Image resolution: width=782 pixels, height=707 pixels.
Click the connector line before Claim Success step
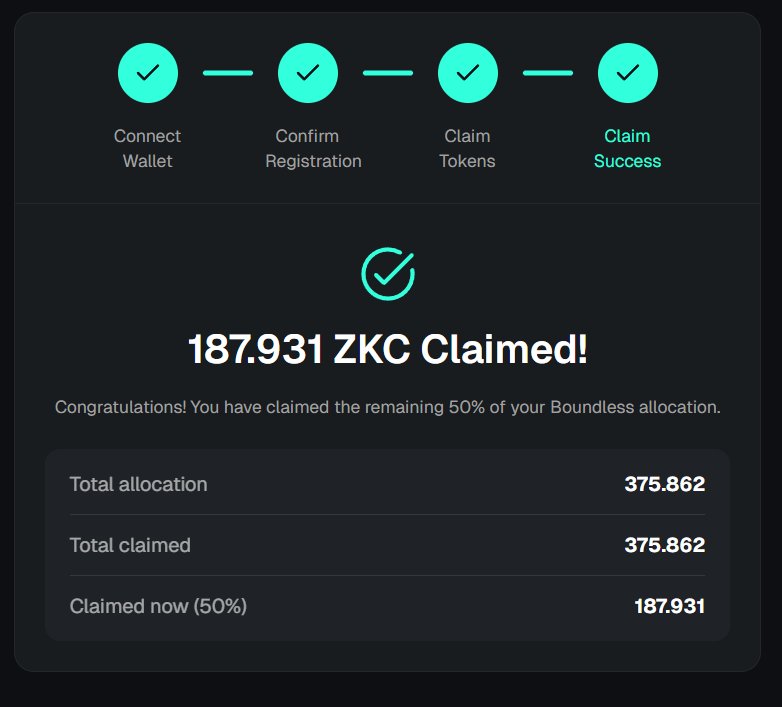click(548, 73)
